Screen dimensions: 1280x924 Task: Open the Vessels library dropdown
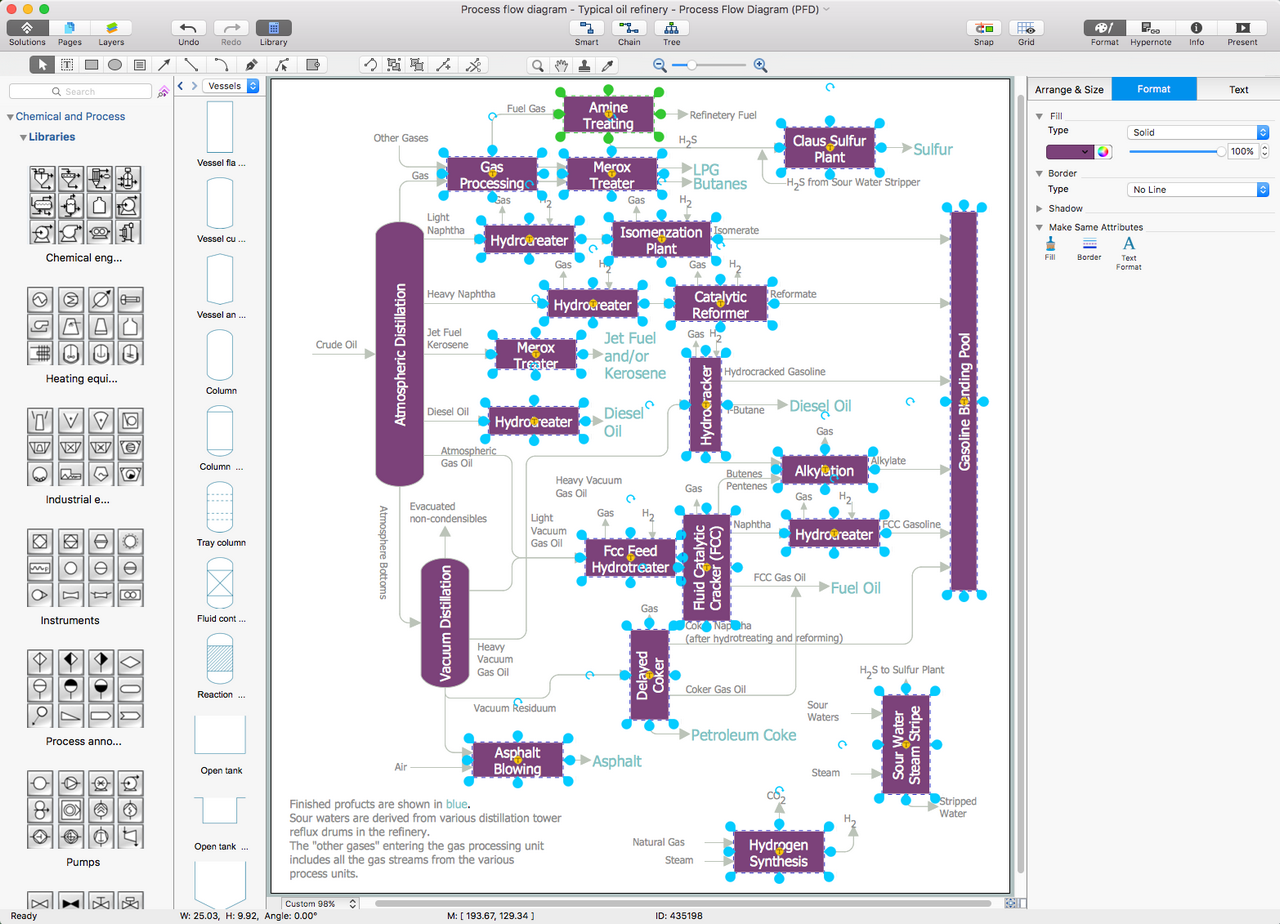(x=231, y=86)
